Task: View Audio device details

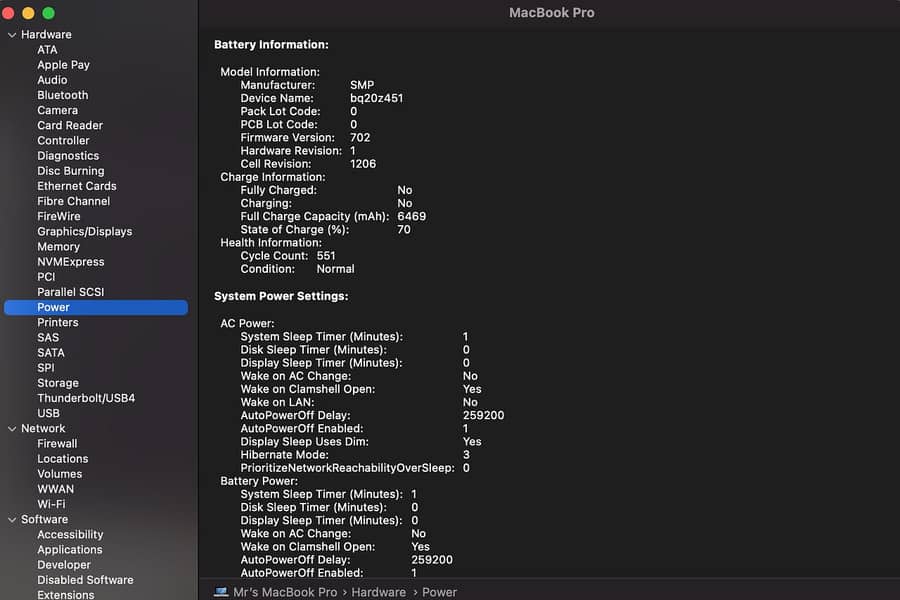Action: pyautogui.click(x=52, y=80)
